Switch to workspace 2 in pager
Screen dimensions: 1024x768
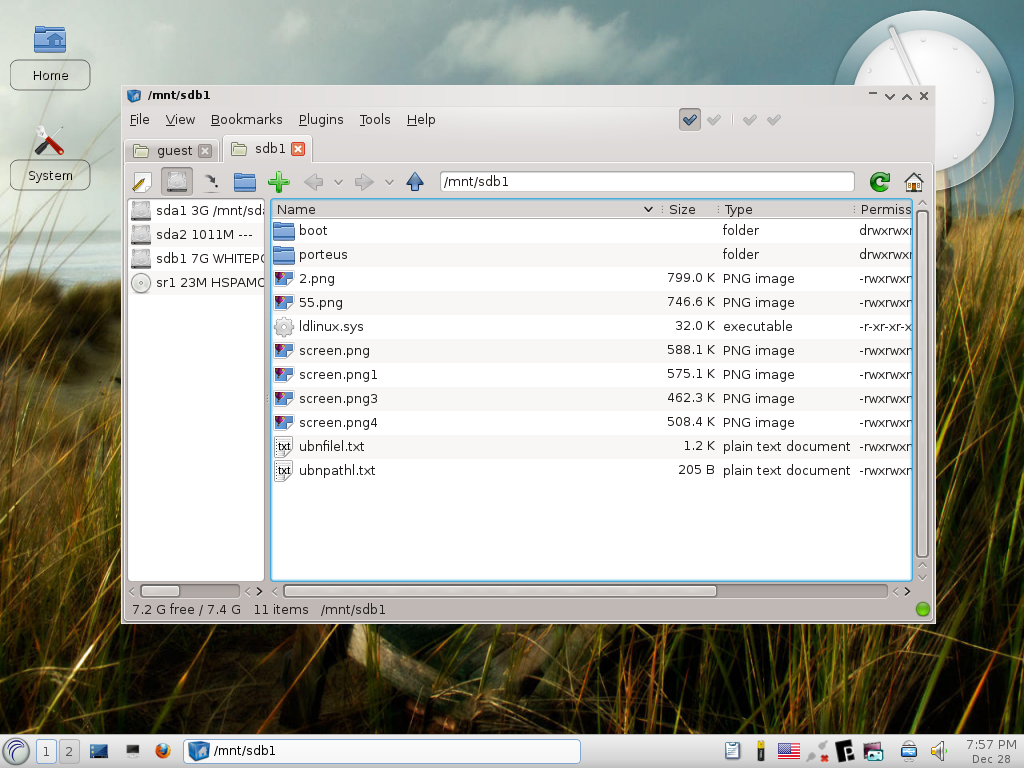[69, 751]
